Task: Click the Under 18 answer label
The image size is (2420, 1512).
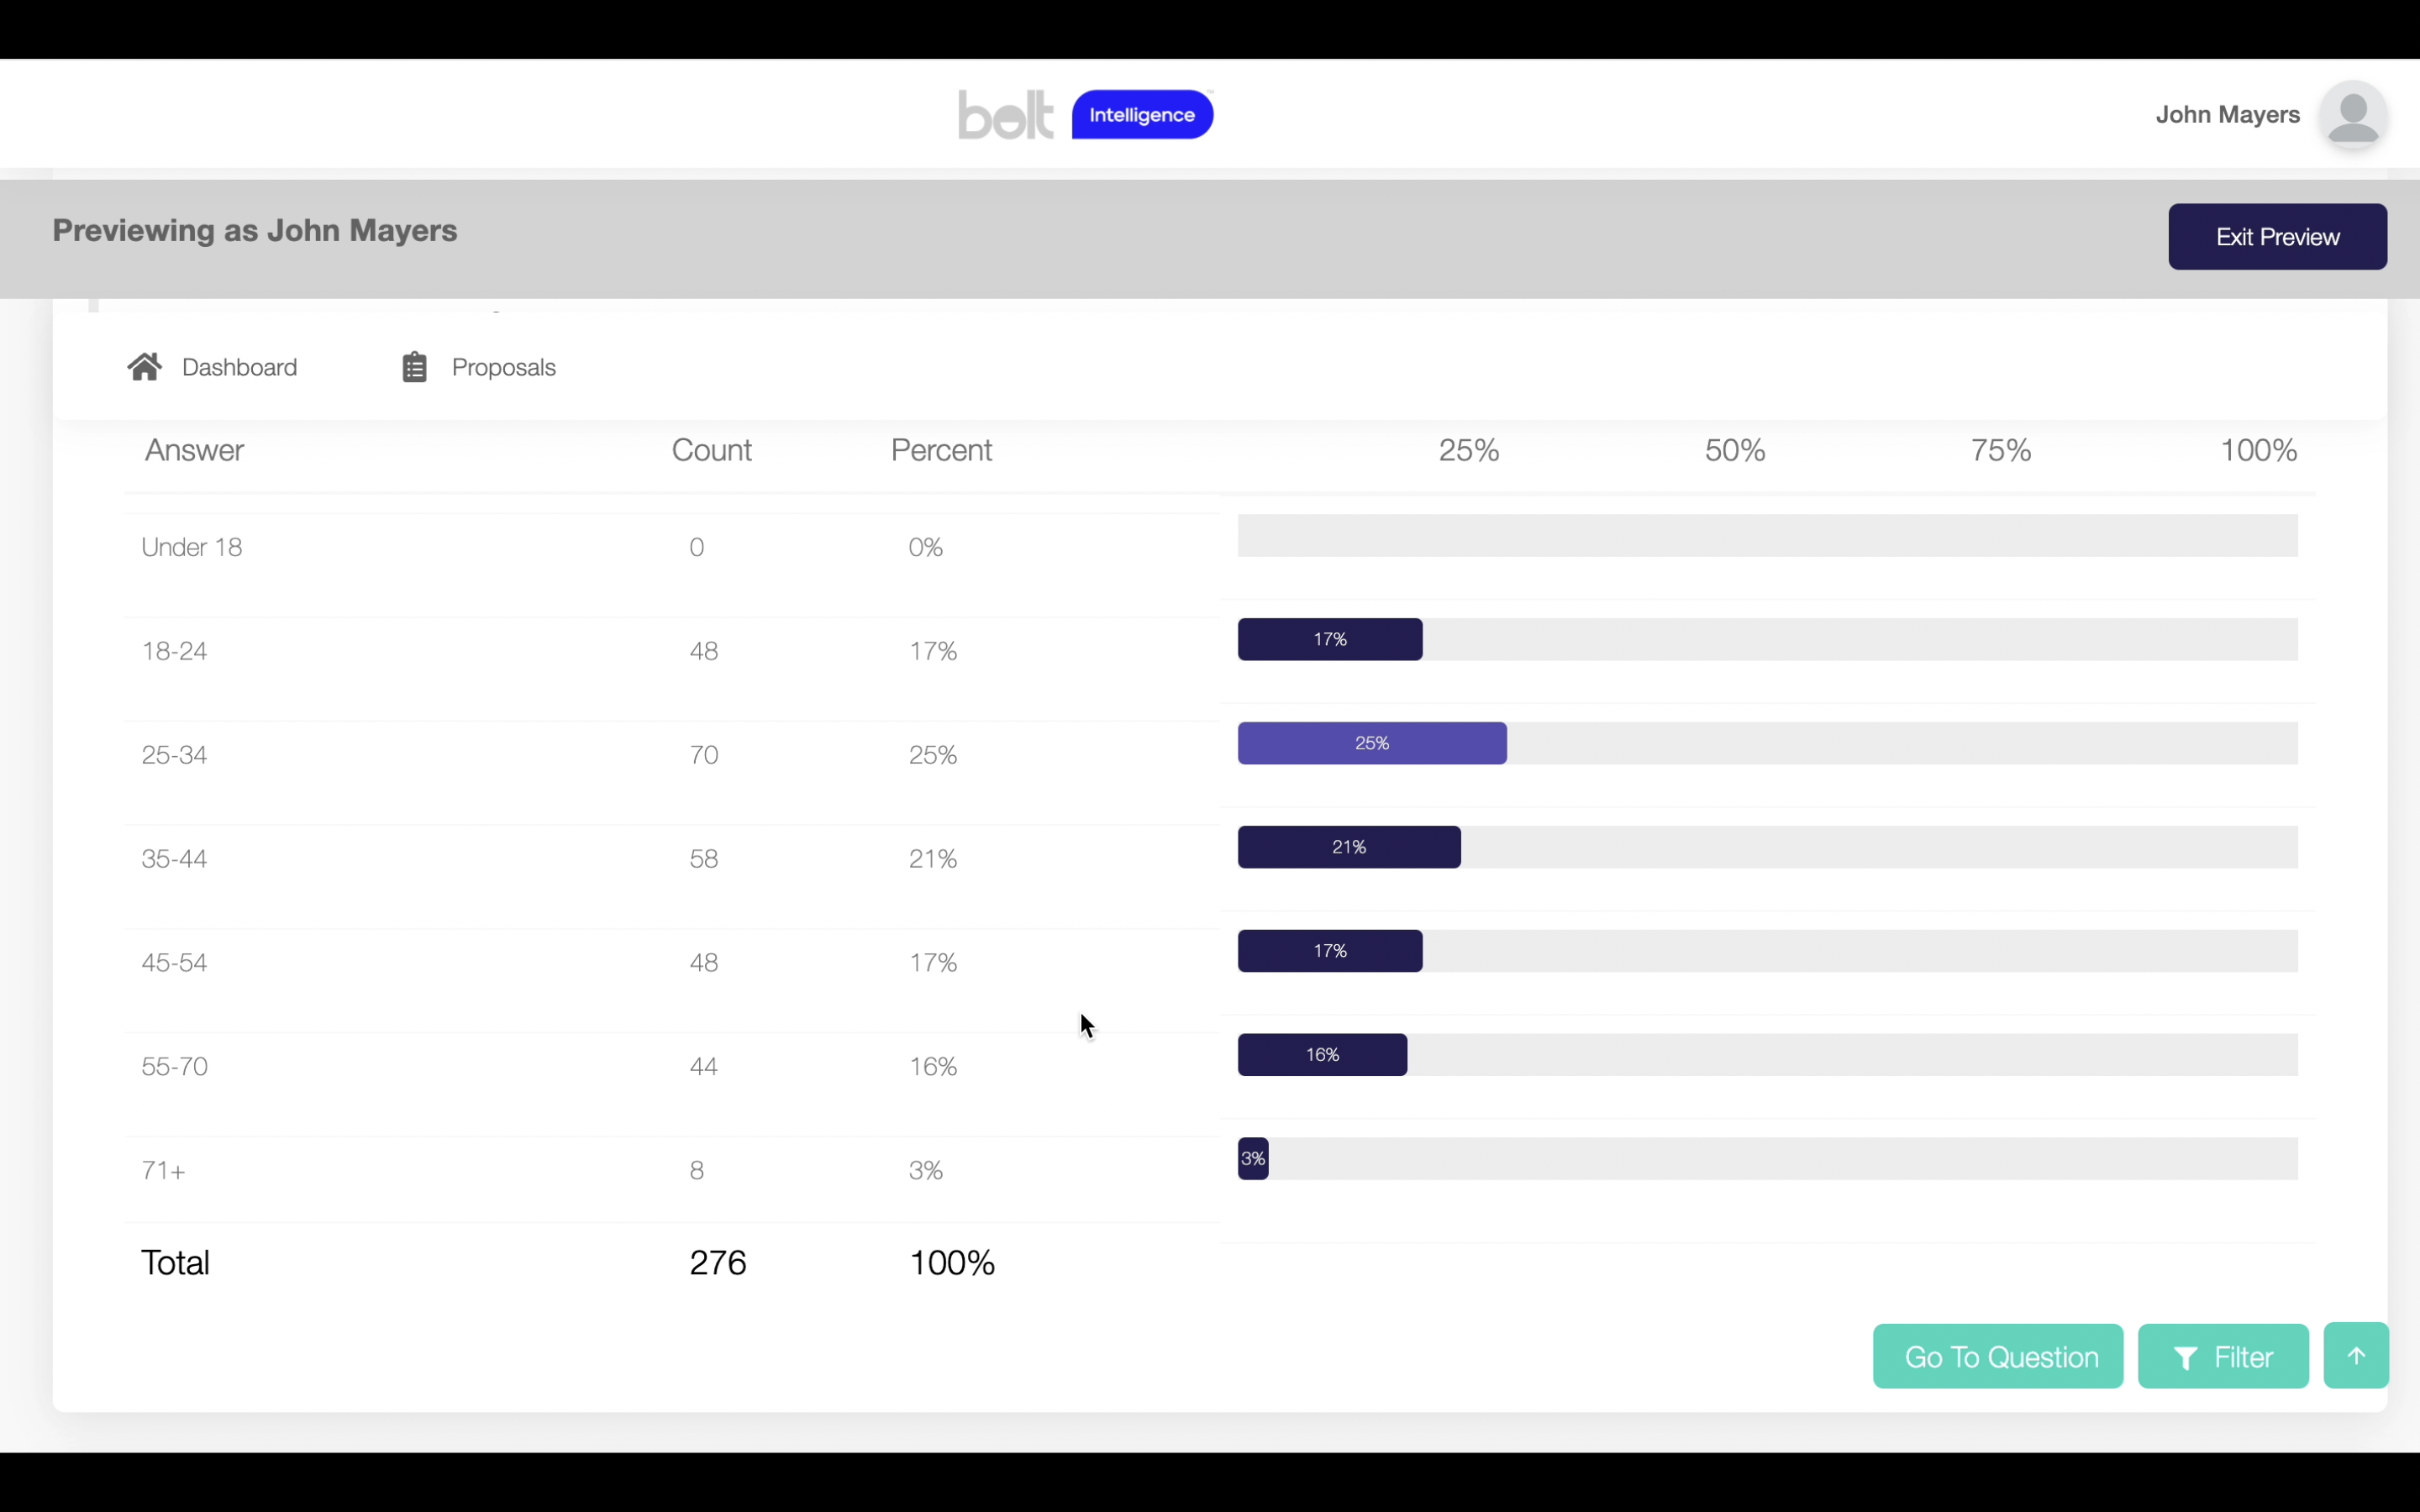Action: coord(192,547)
